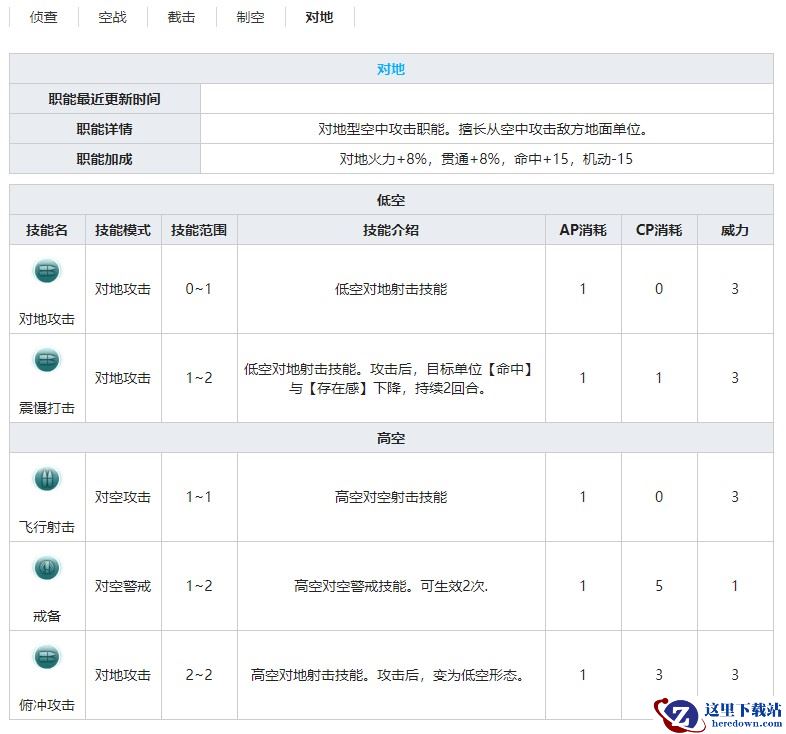
Task: Click the 技能介绍 column header
Action: (391, 230)
